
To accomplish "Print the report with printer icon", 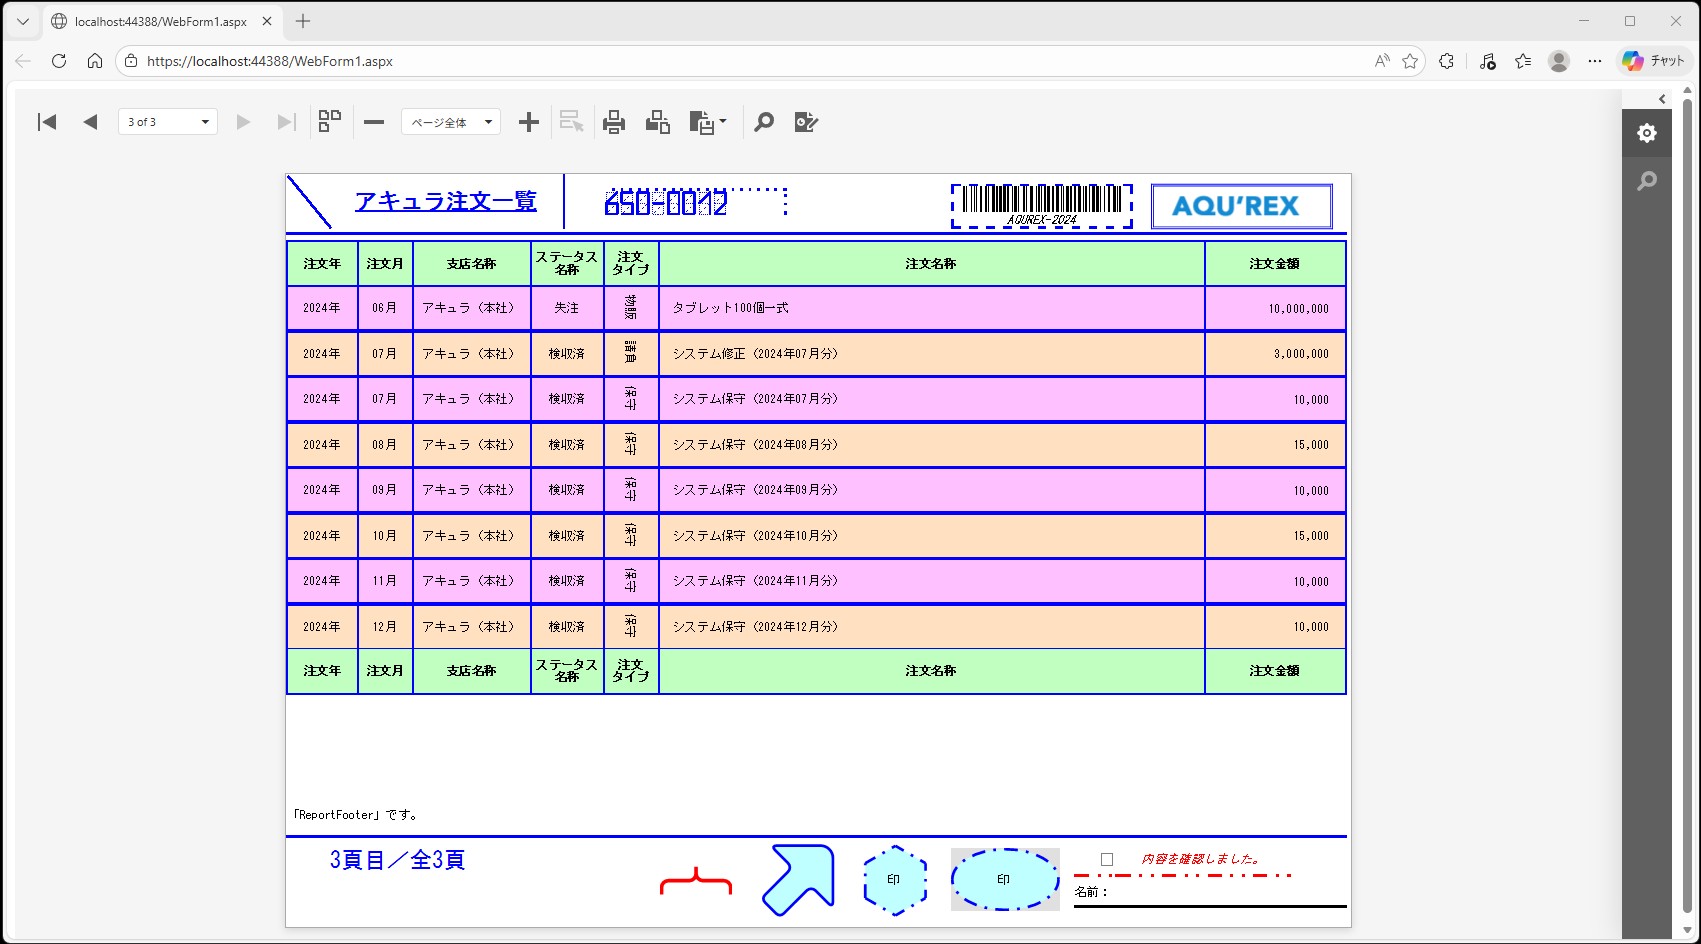I will click(x=614, y=122).
